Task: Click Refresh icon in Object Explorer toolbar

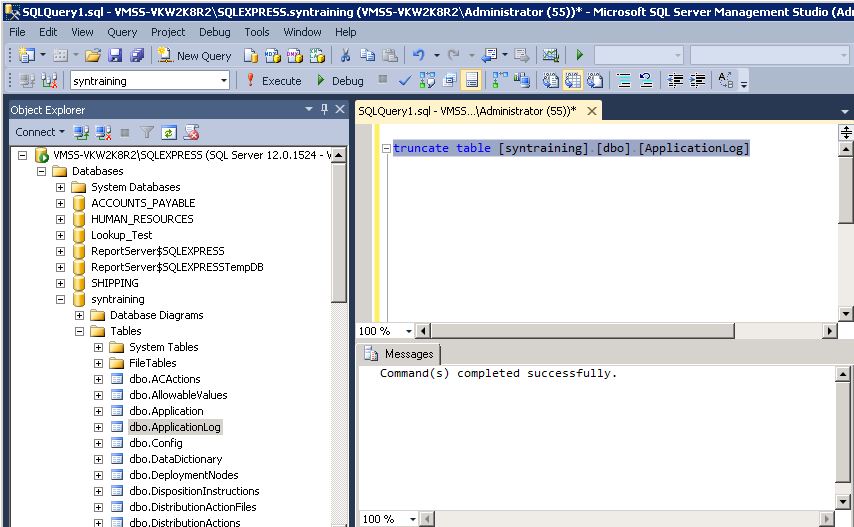Action: [x=169, y=132]
